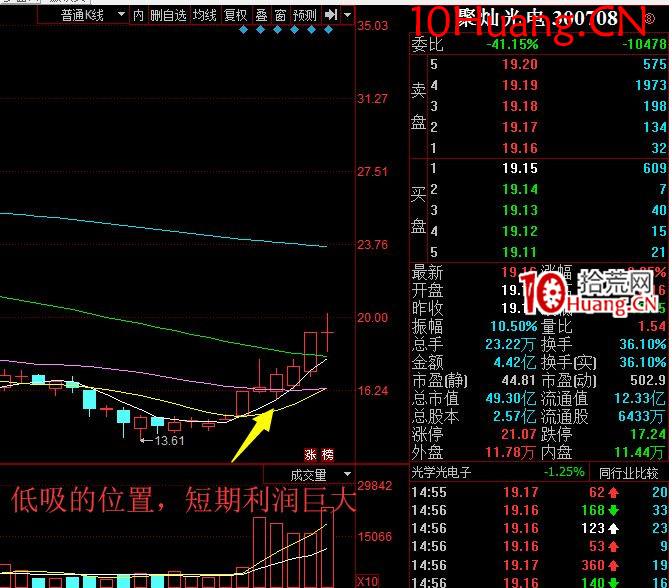Screen dimensions: 669x588
Task: Open 同行业比较 industry comparison tab
Action: click(628, 473)
